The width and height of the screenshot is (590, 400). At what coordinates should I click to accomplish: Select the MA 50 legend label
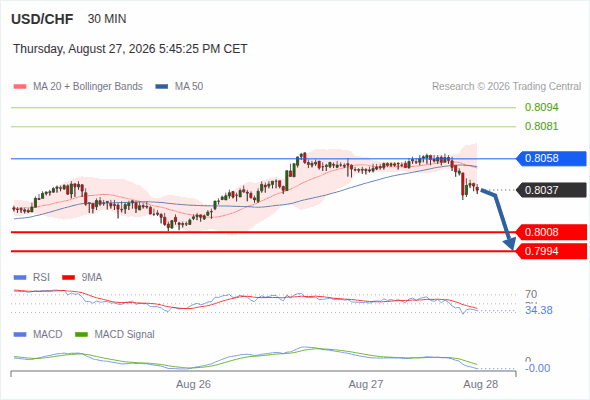pos(189,87)
